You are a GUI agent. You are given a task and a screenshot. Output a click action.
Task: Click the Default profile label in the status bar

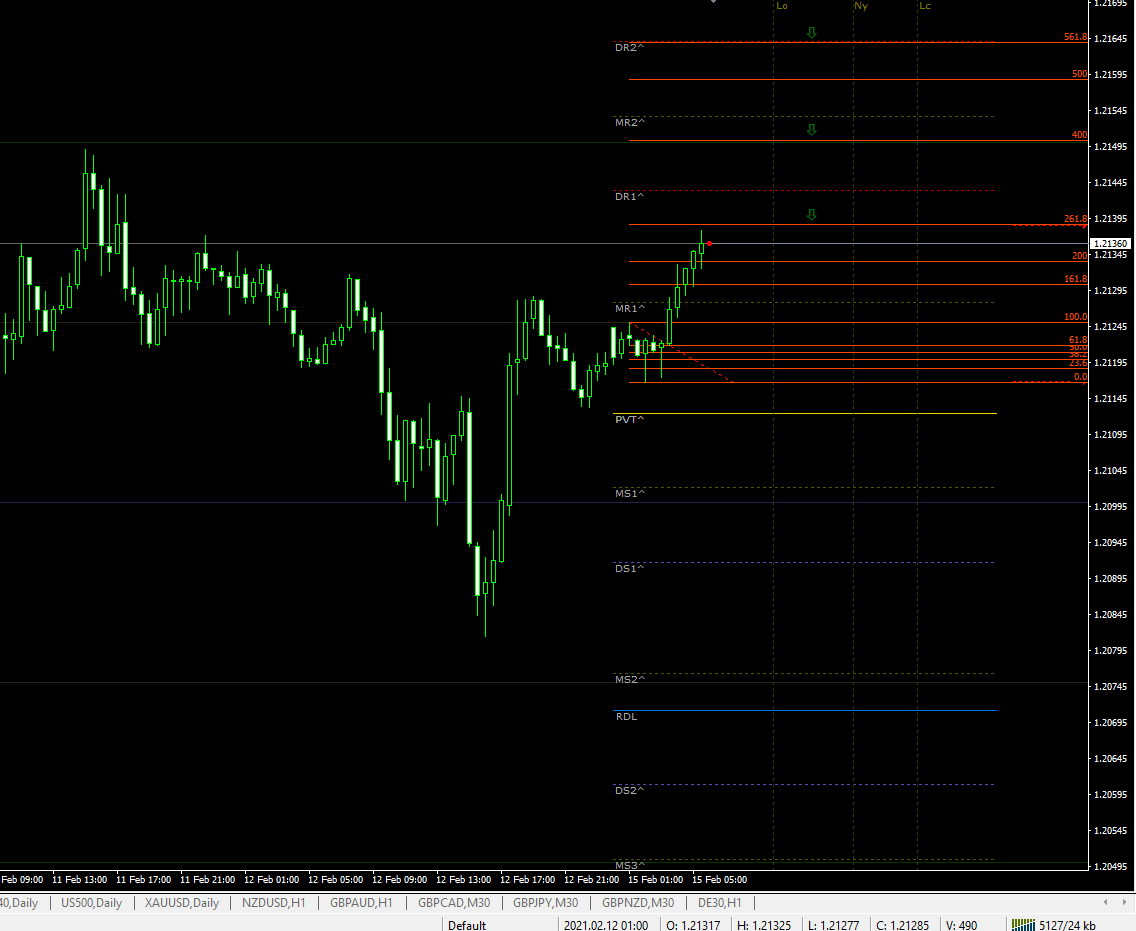(x=466, y=925)
